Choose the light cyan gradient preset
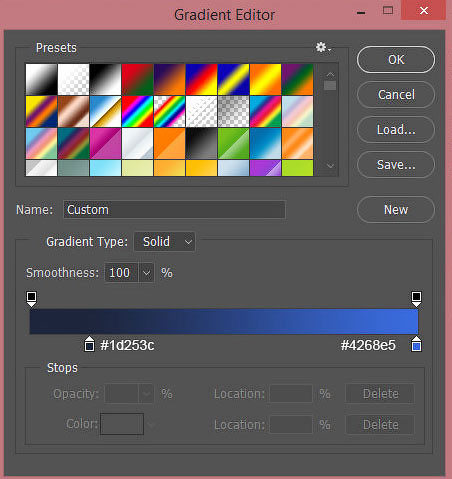 click(x=105, y=168)
